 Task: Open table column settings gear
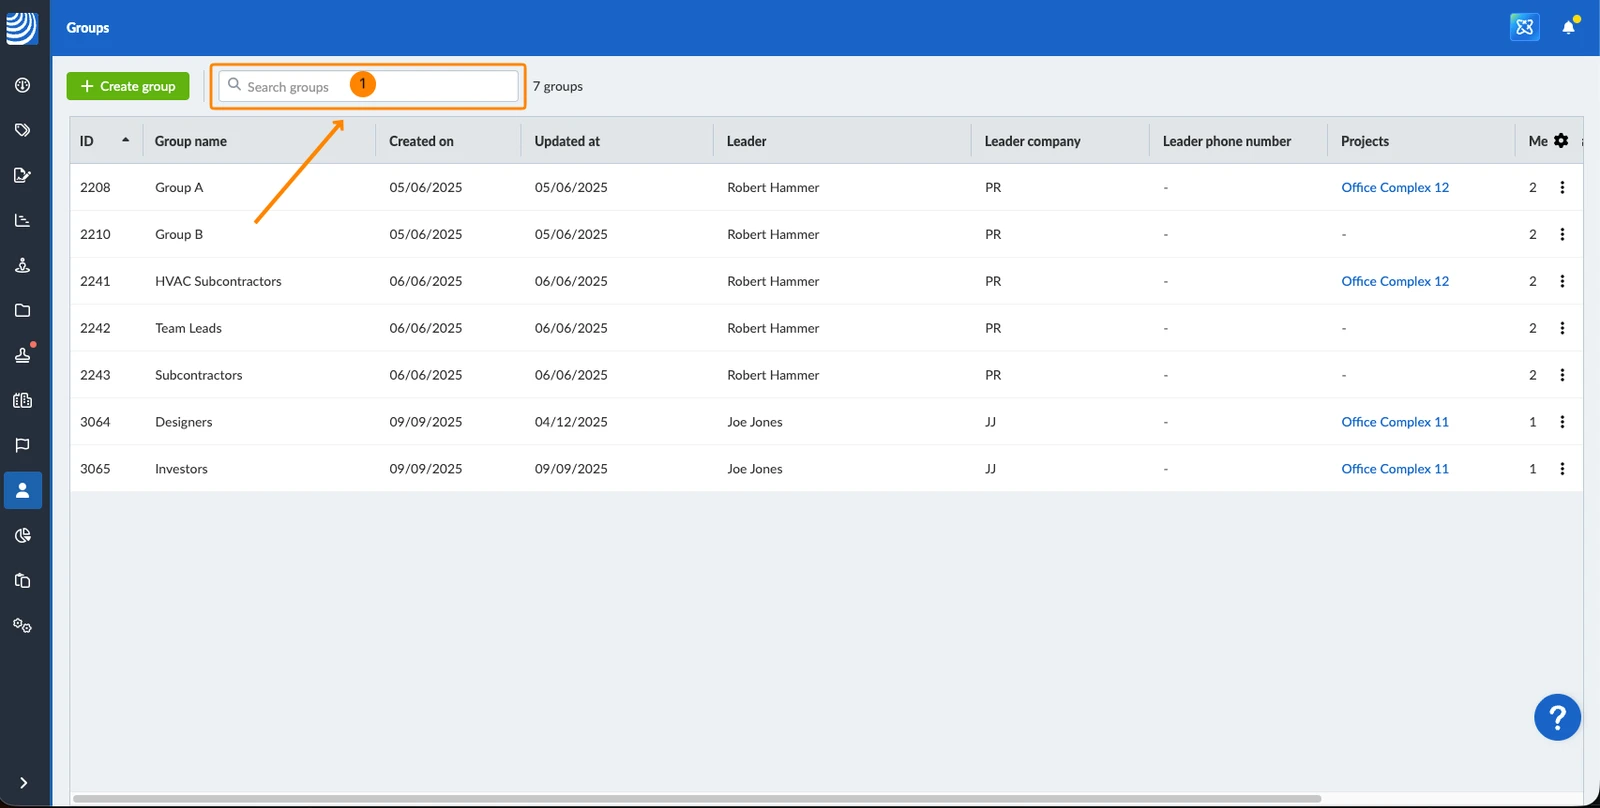click(x=1561, y=141)
